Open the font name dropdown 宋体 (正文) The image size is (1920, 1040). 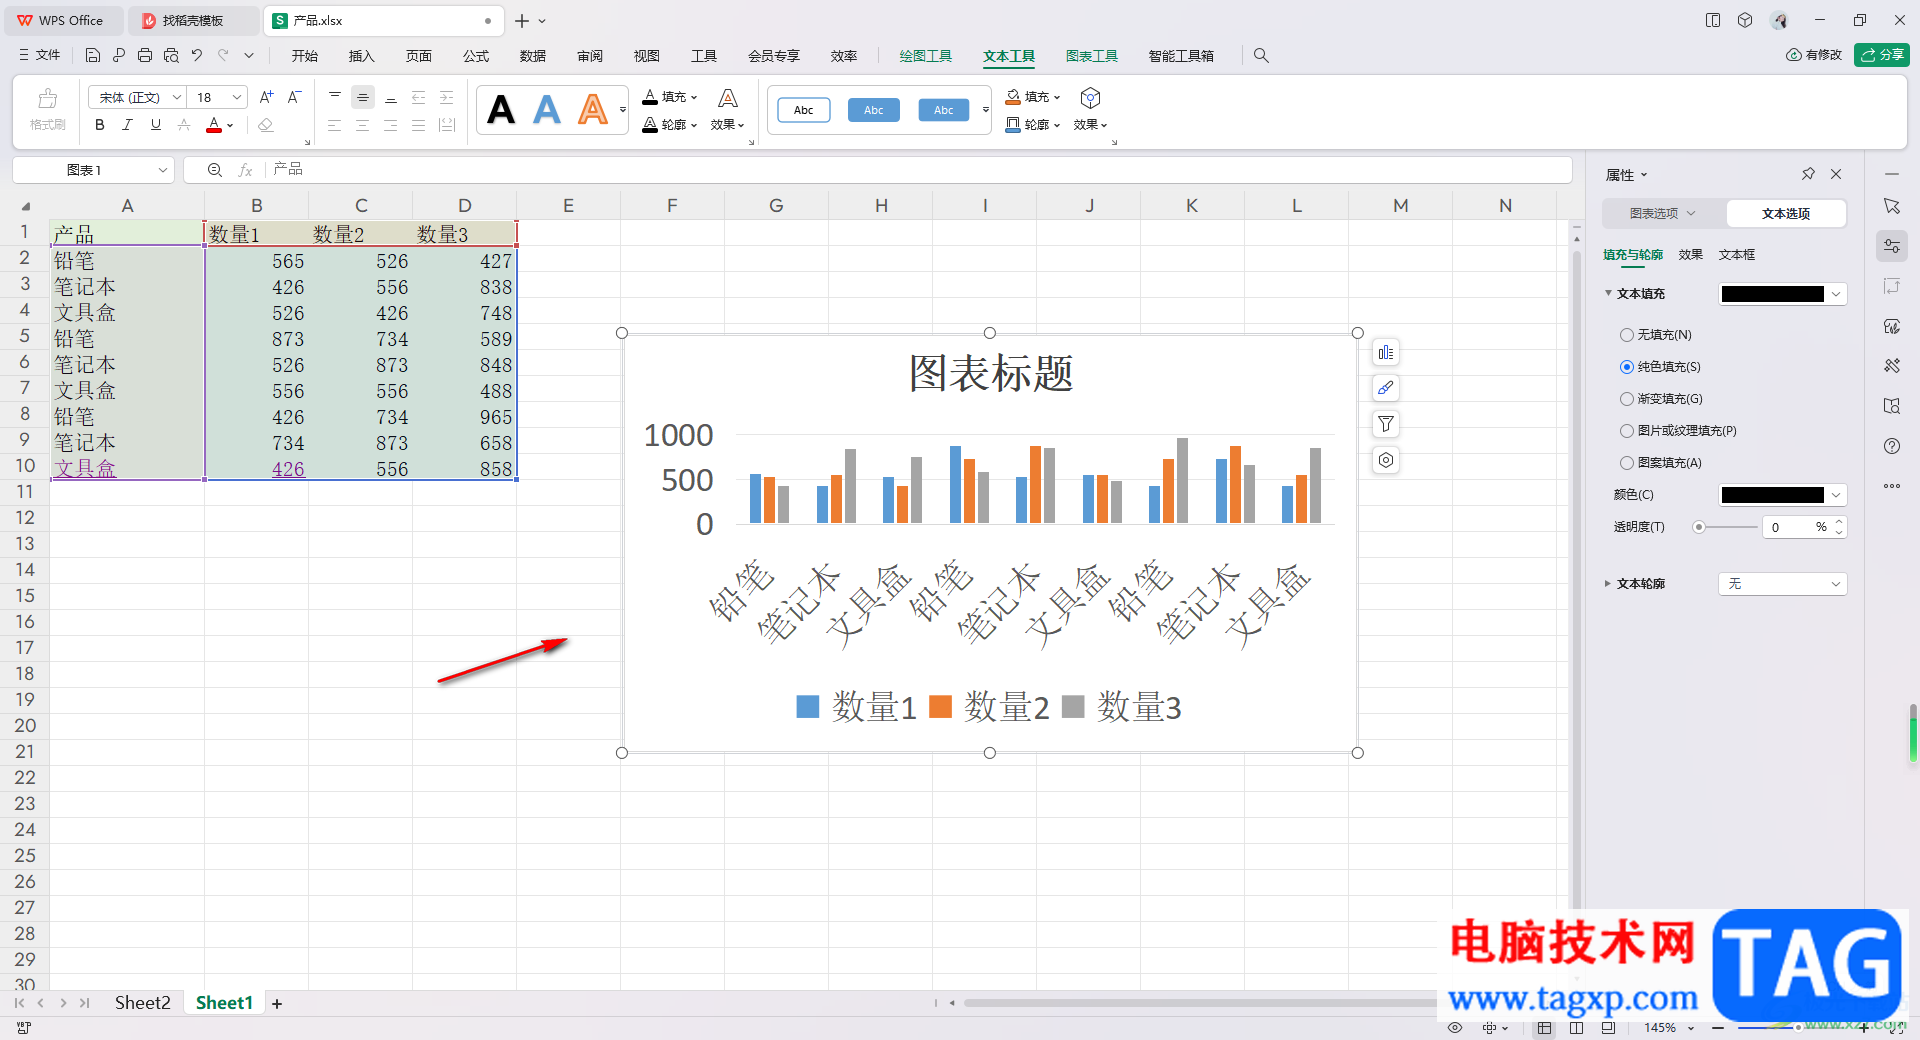pyautogui.click(x=177, y=97)
